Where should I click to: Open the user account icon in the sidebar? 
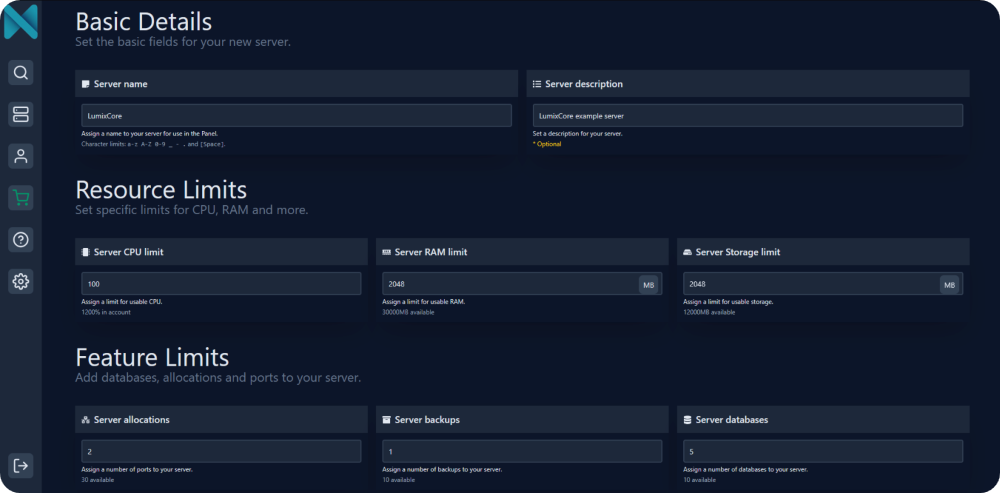(x=20, y=156)
